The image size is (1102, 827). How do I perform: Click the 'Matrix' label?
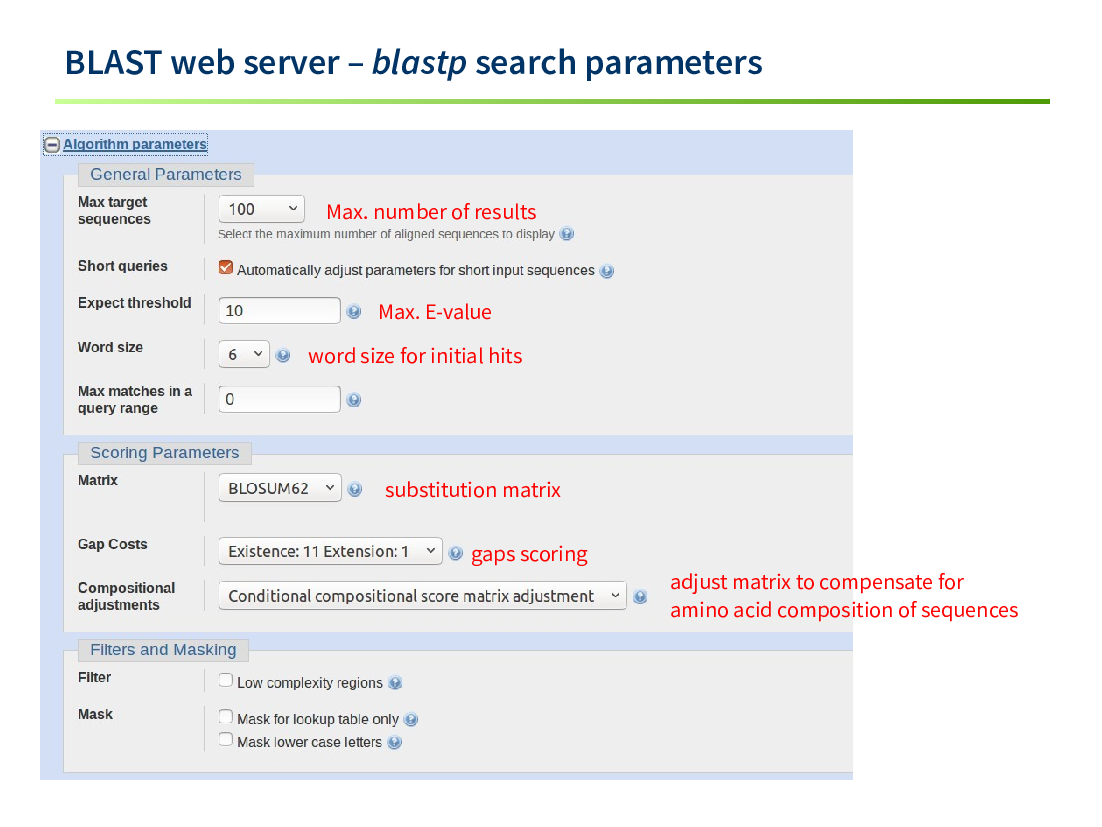click(98, 481)
